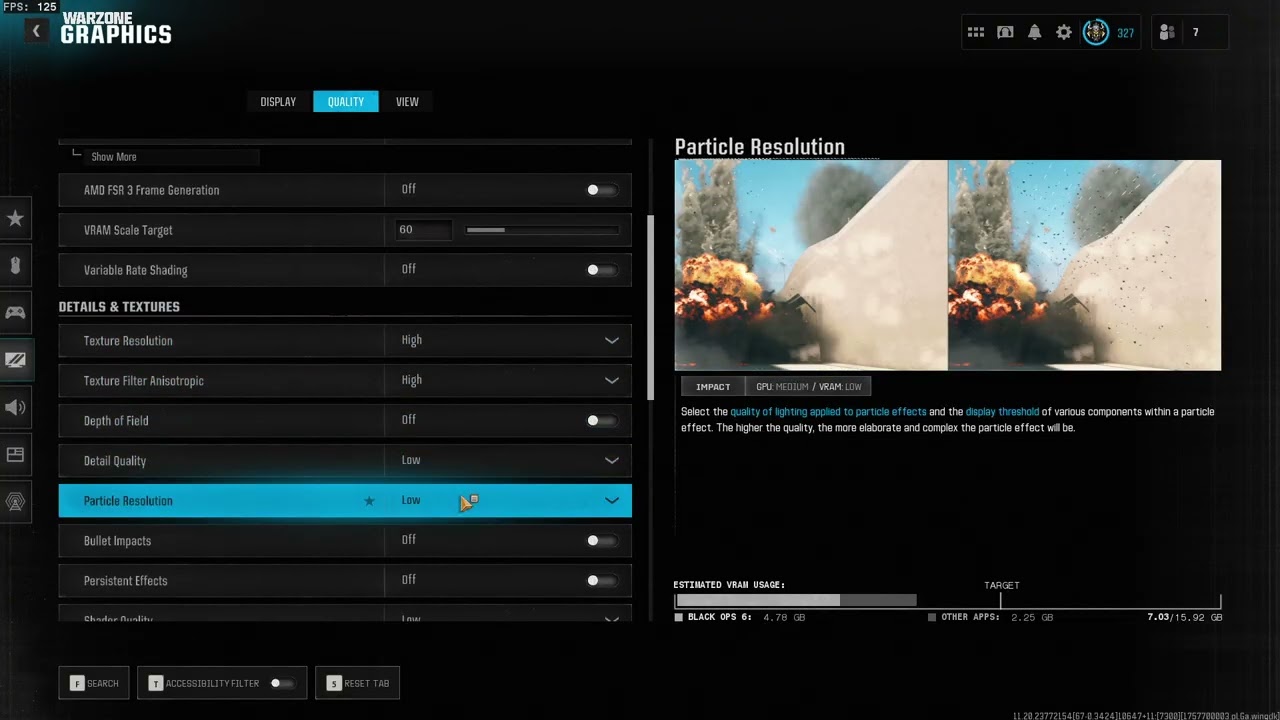
Task: Select the Audio speaker sidebar icon
Action: click(15, 407)
